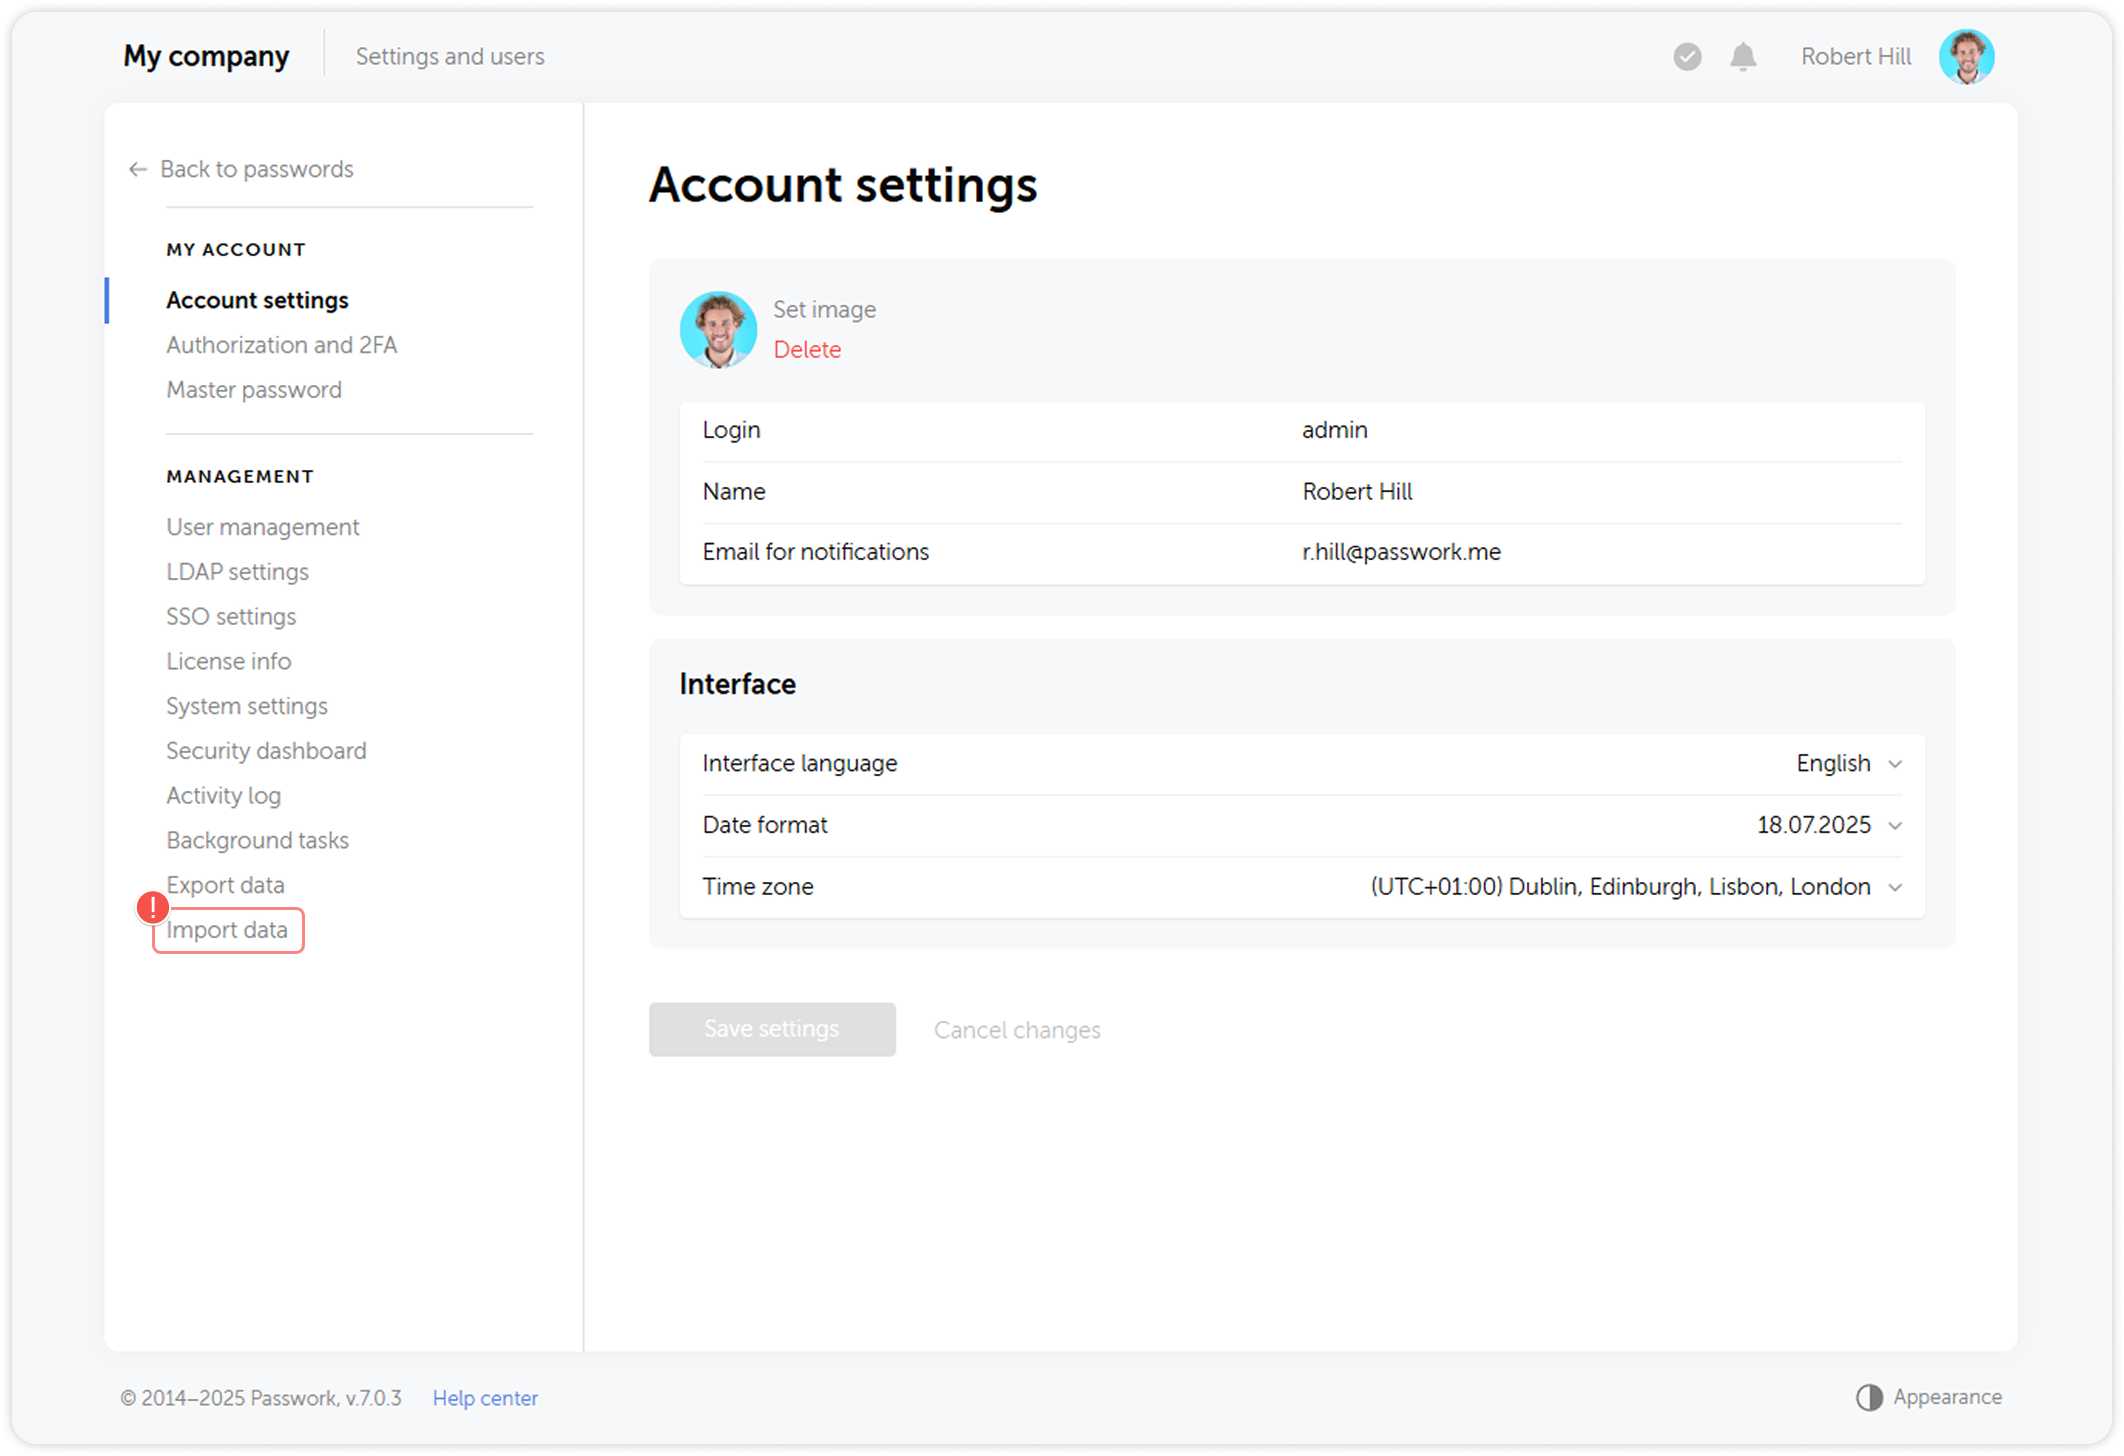Open the notifications bell
Screen dimensions: 2124x1456
click(x=1743, y=57)
